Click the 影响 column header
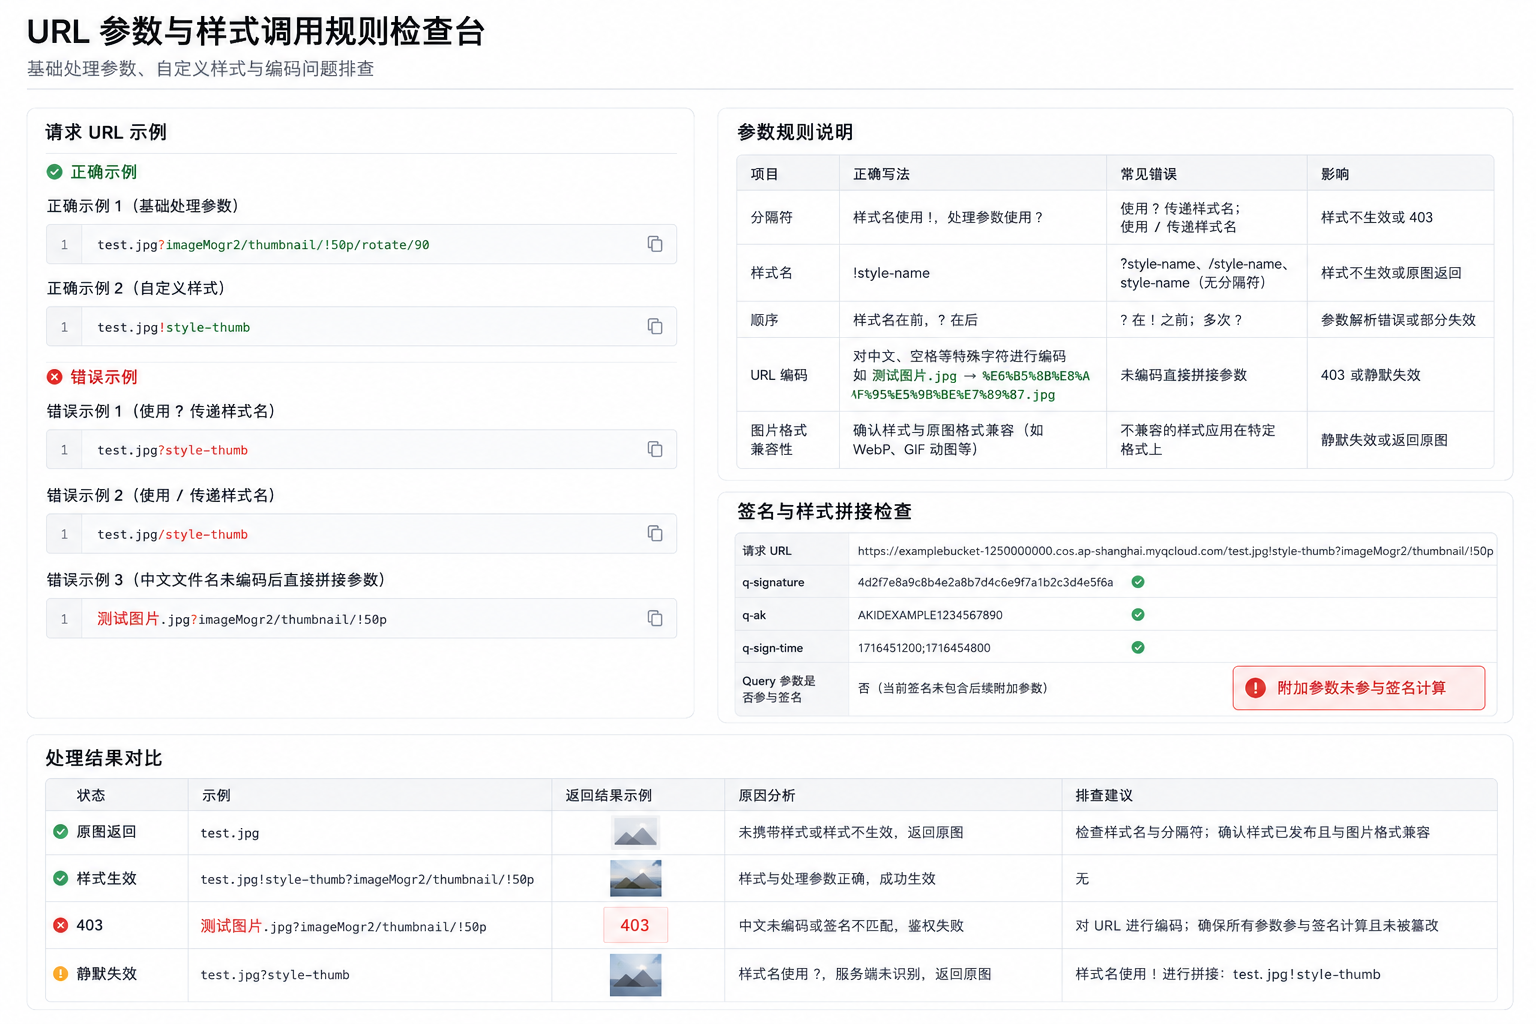This screenshot has height=1024, width=1536. (1335, 174)
